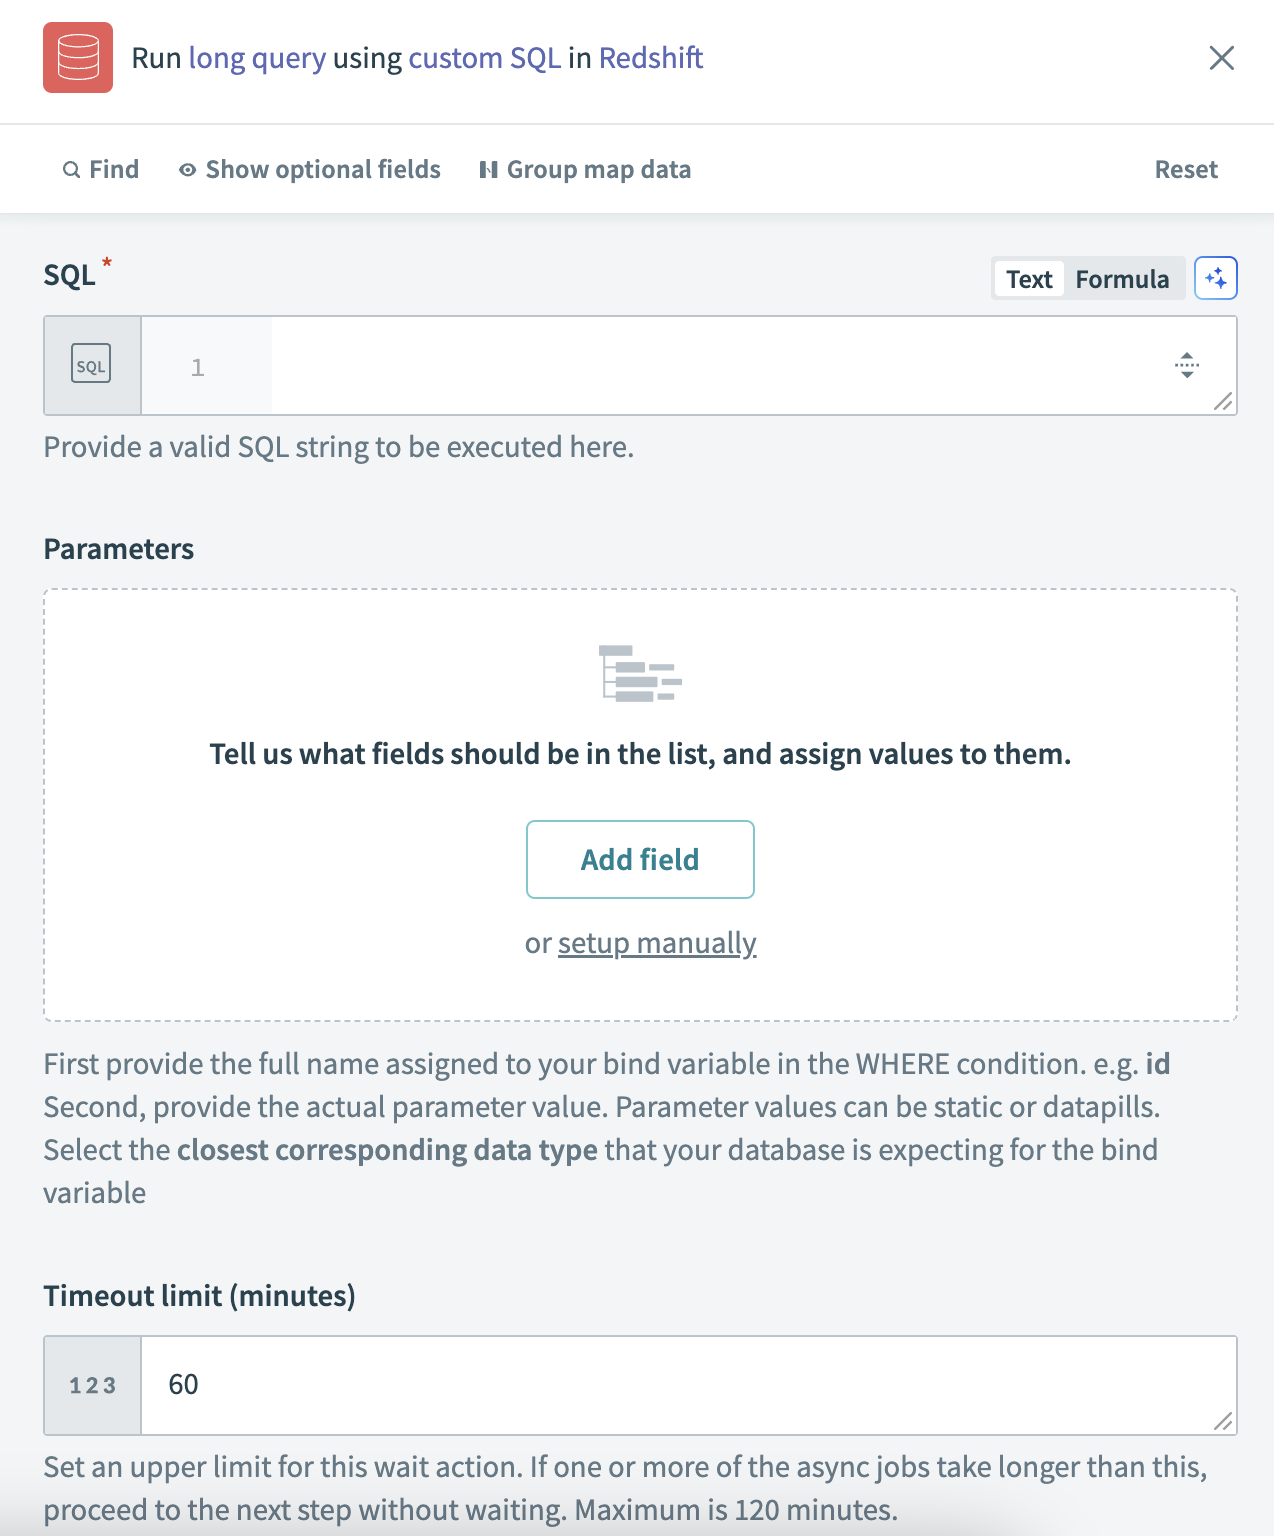1274x1536 pixels.
Task: Click the custom SQL link in the title
Action: pyautogui.click(x=485, y=58)
